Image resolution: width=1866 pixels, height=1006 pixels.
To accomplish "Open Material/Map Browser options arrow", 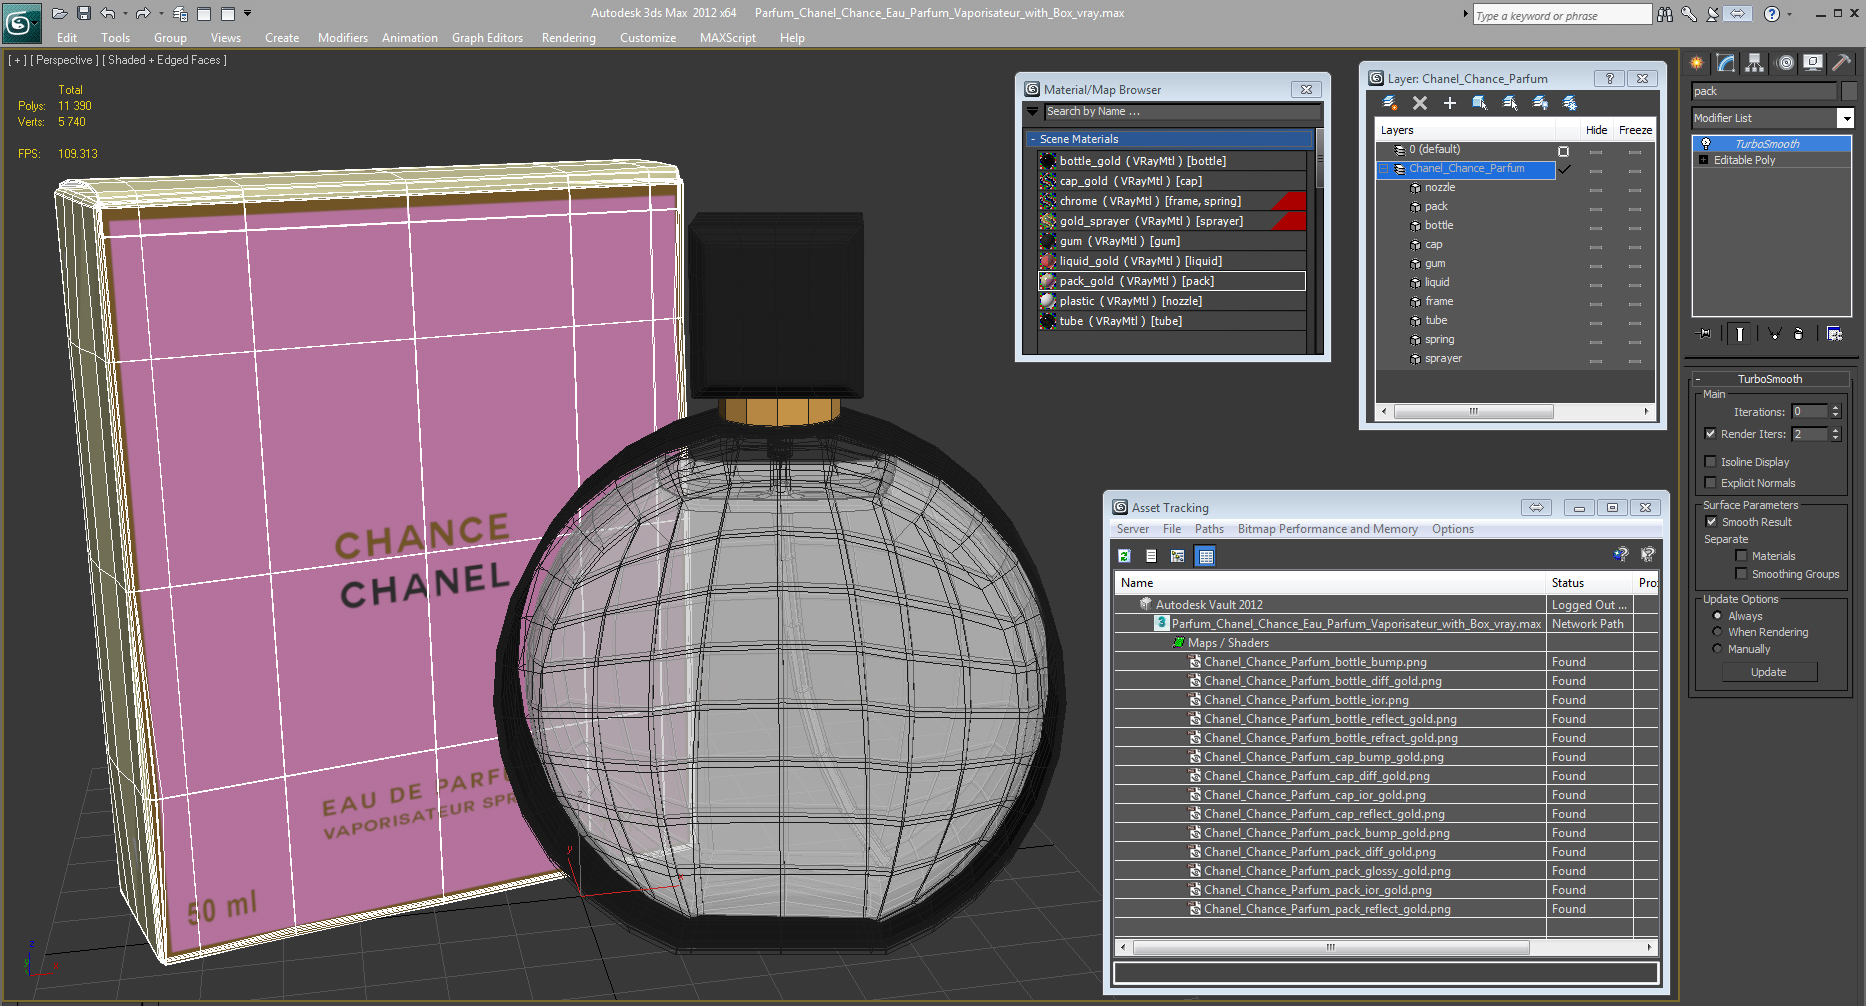I will (x=1032, y=112).
